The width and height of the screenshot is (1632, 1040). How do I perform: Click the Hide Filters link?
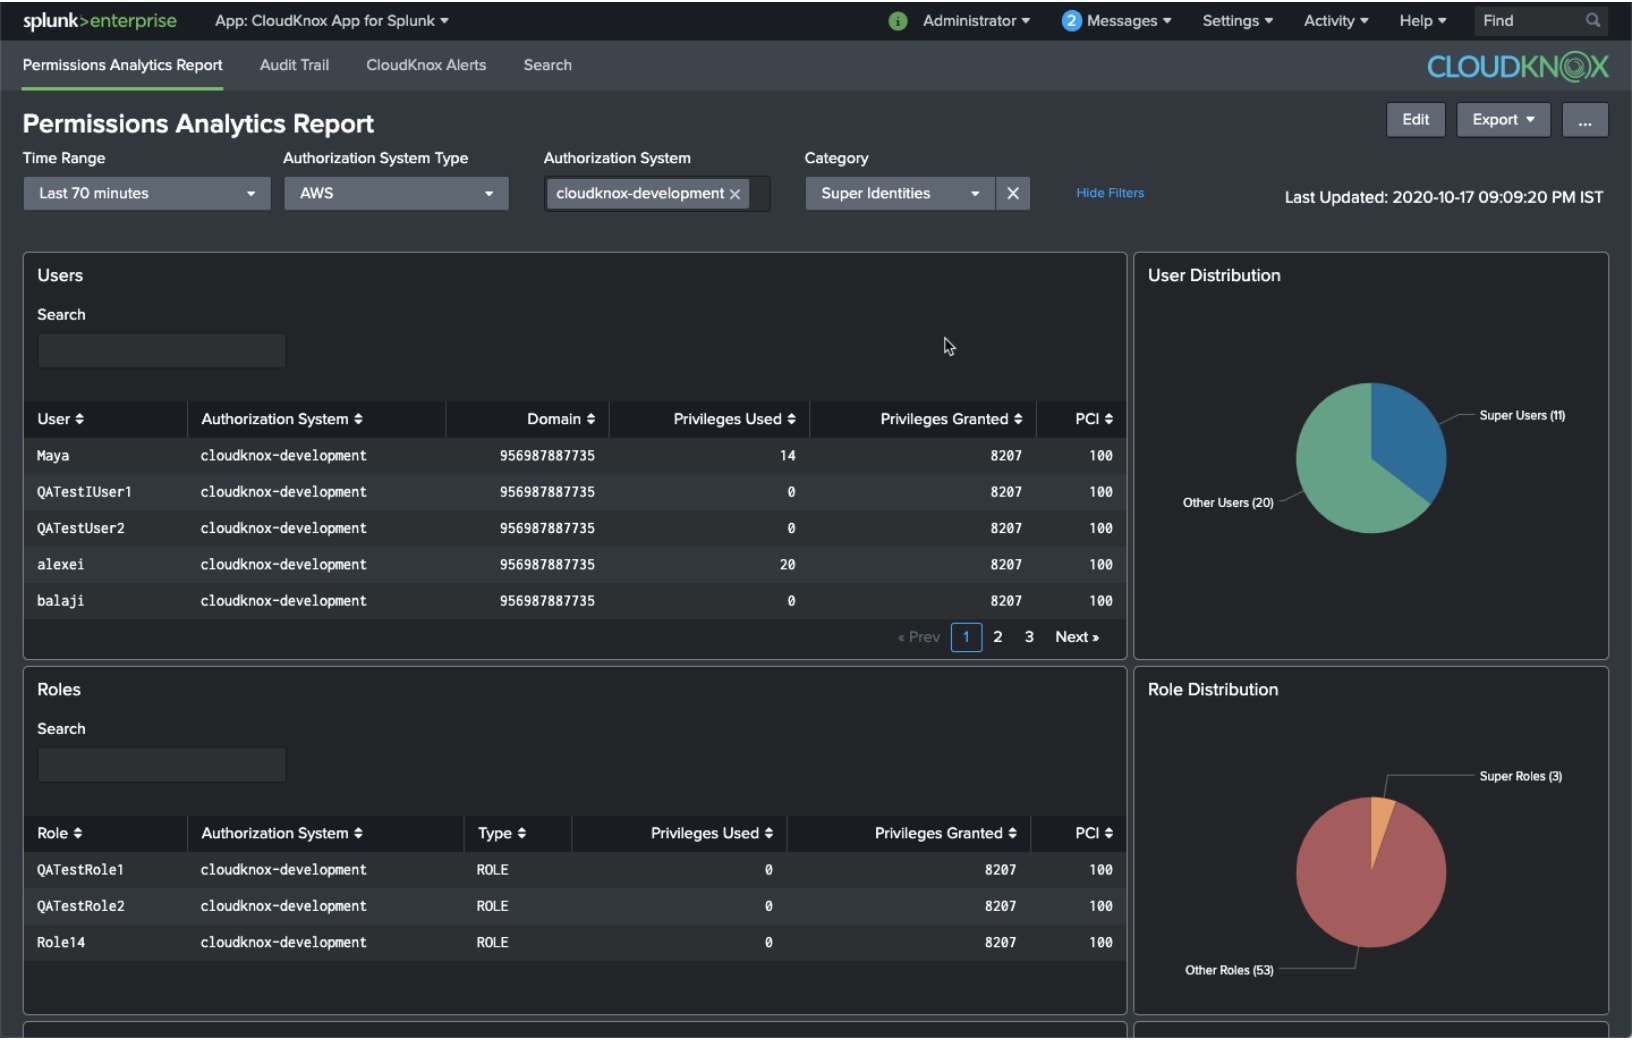[x=1109, y=193]
